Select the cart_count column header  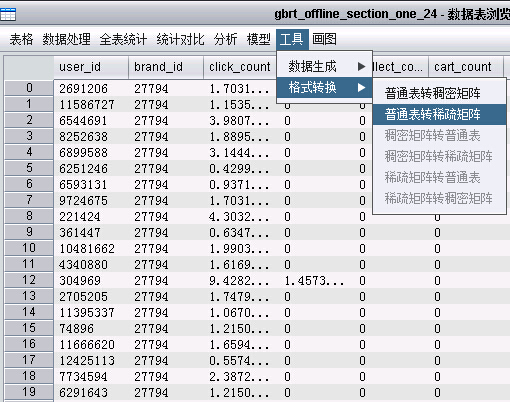pyautogui.click(x=466, y=67)
